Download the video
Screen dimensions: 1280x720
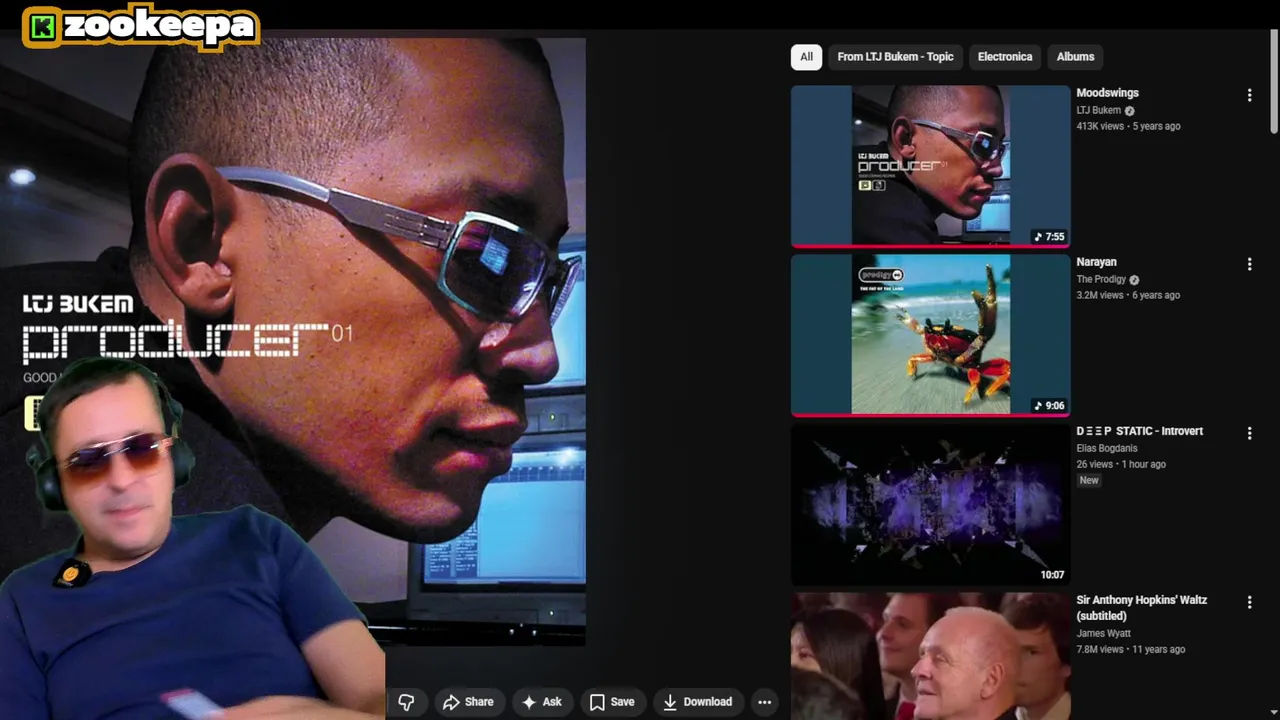coord(697,702)
